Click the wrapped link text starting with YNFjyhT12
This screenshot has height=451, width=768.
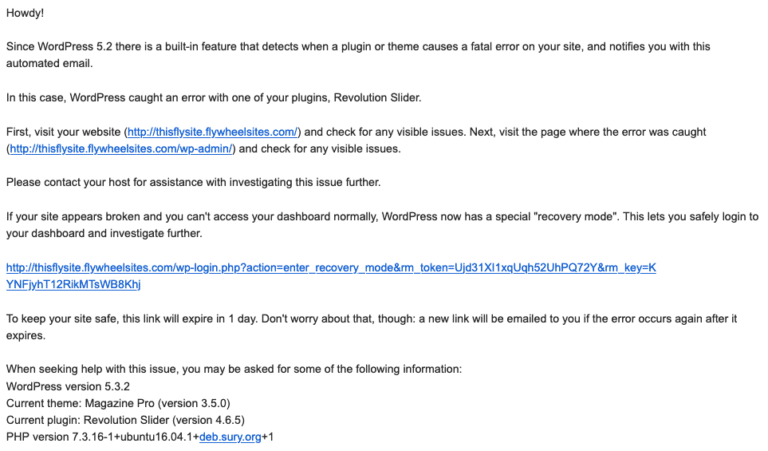(x=73, y=284)
